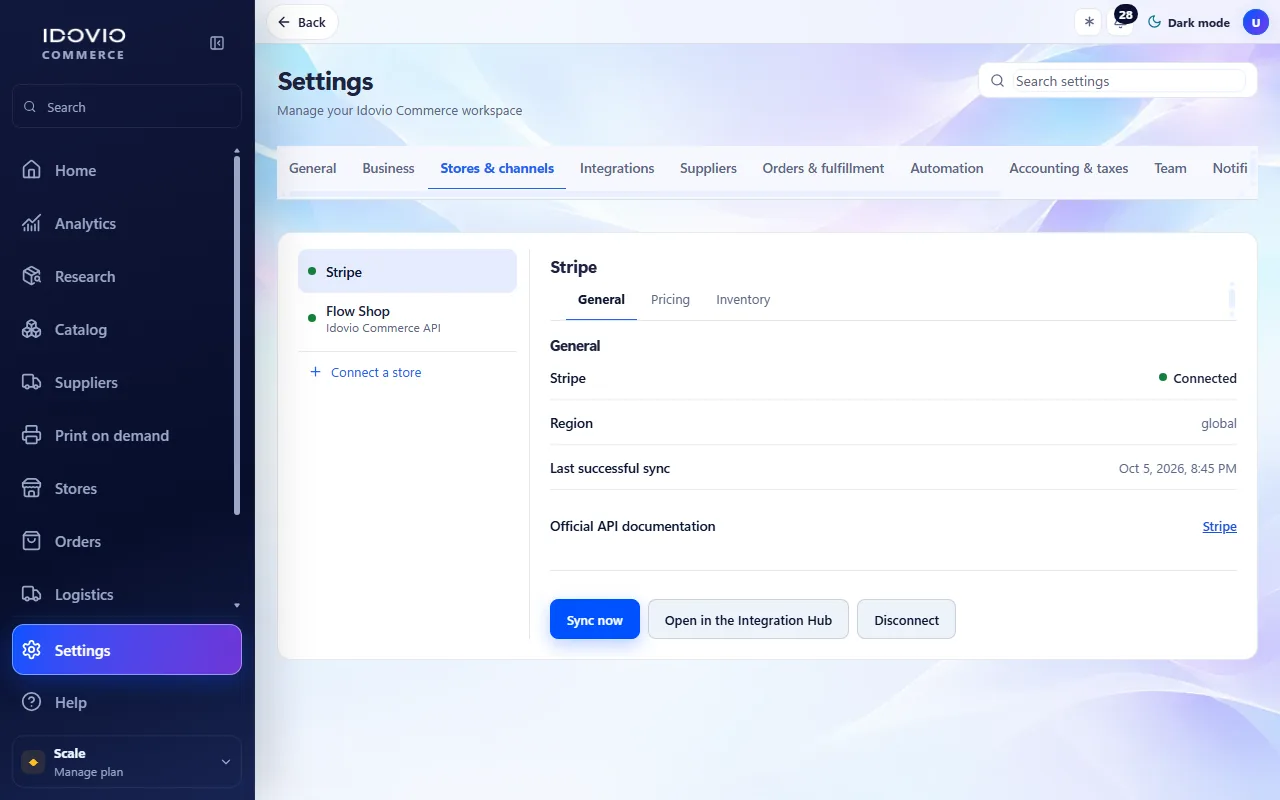Open Catalog via its cubes icon
Screen dimensions: 1280x800
pos(32,329)
